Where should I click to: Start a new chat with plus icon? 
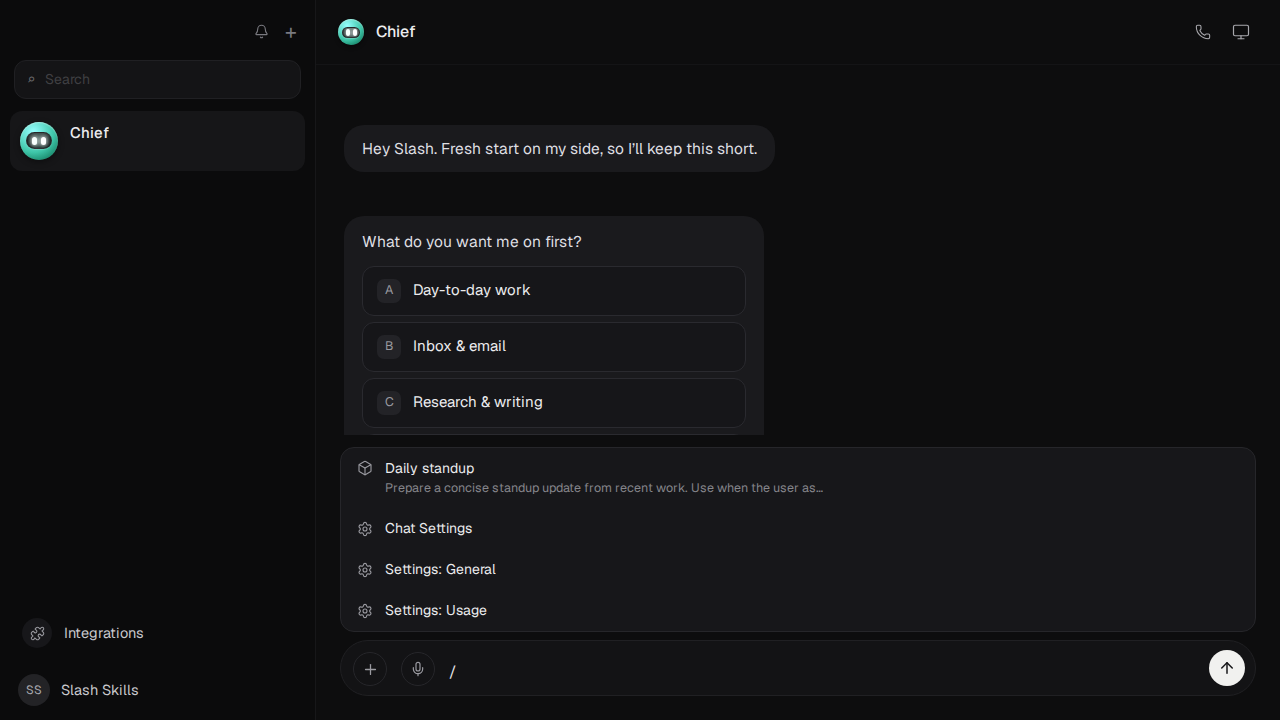click(291, 32)
